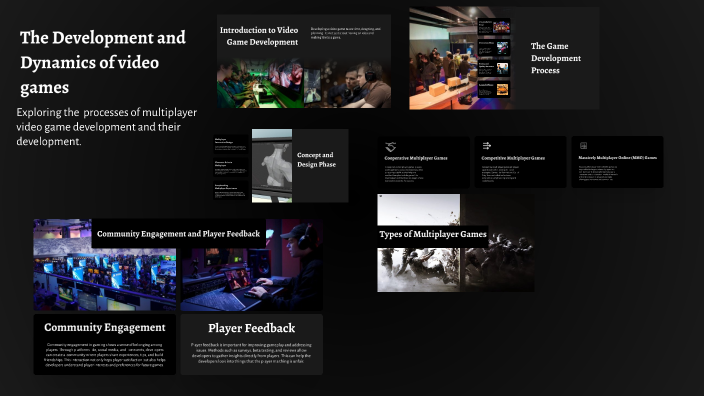This screenshot has height=396, width=704.
Task: Click body text under MMO Games heading
Action: [x=598, y=173]
